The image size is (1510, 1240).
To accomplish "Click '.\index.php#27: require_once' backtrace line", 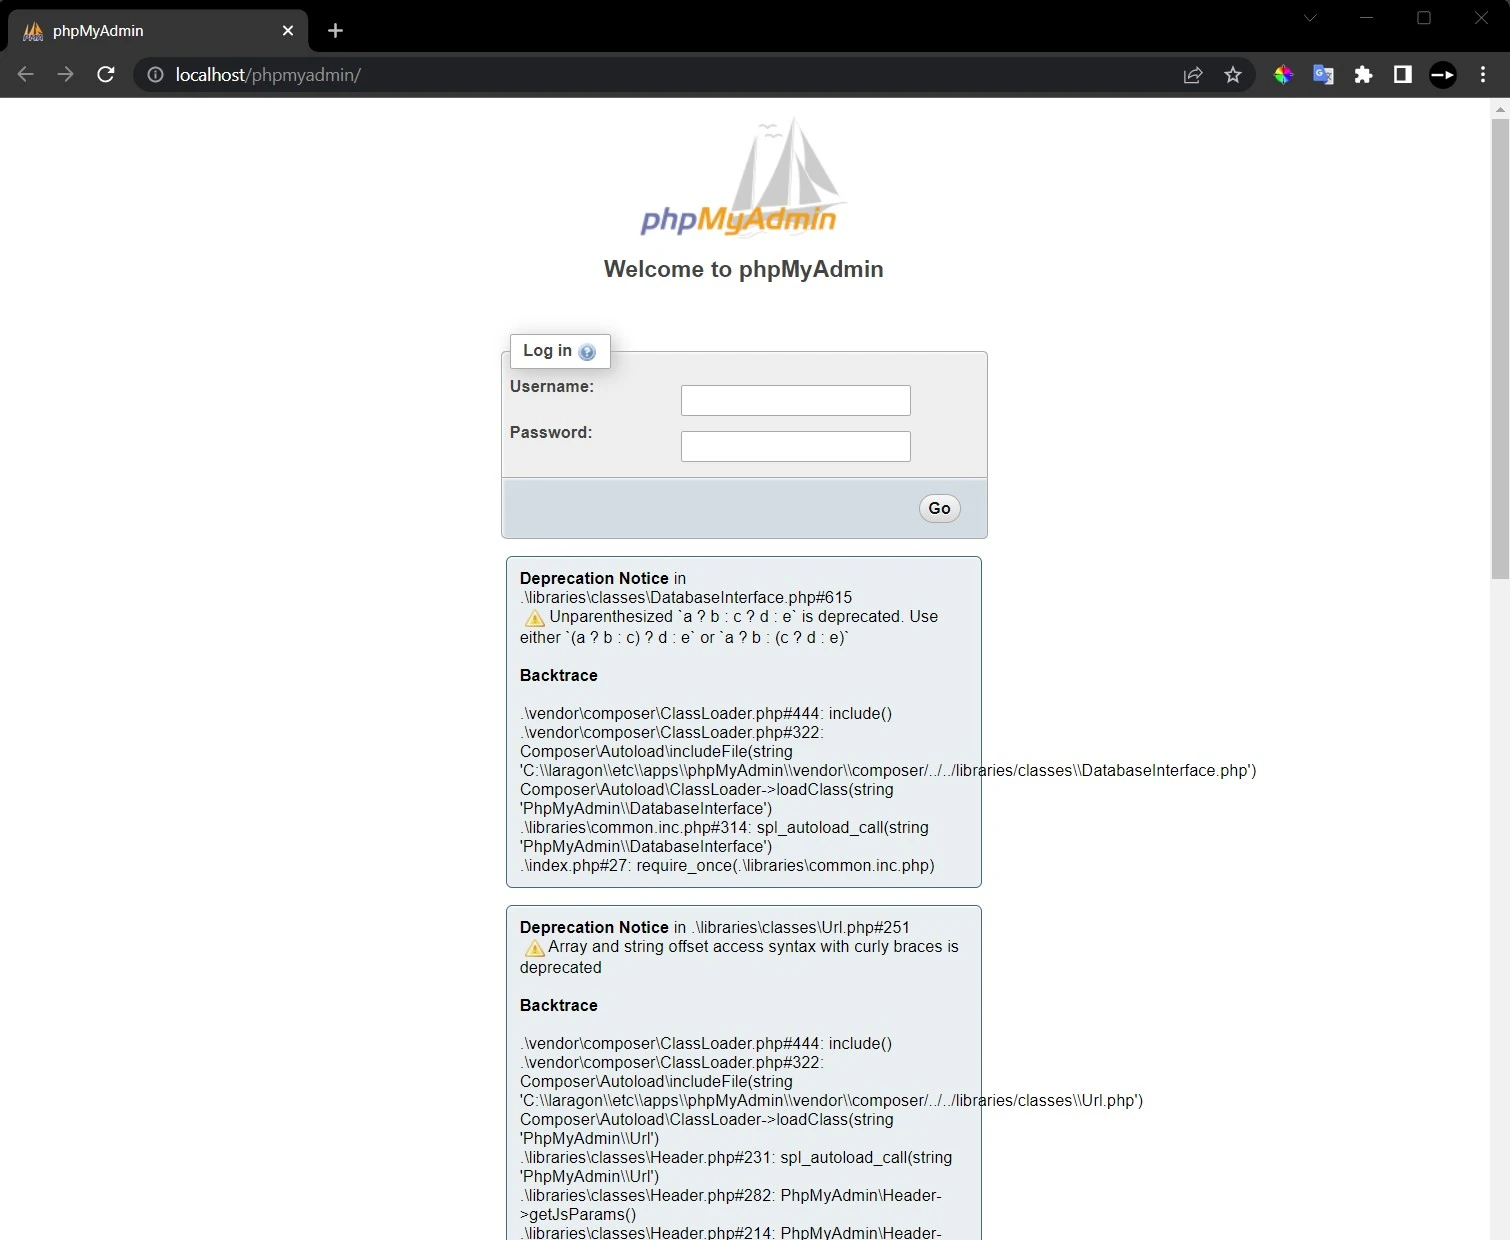I will 727,866.
